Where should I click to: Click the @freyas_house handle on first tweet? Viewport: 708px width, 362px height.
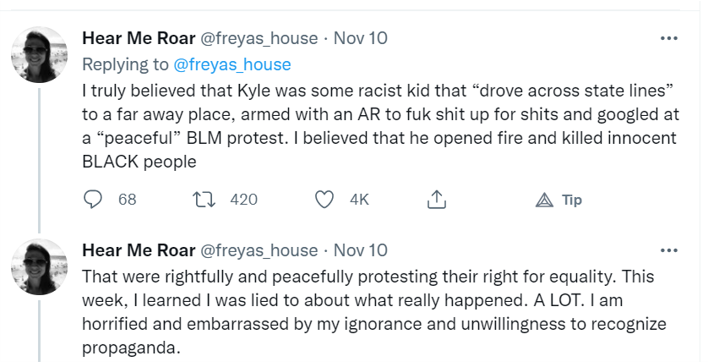pyautogui.click(x=259, y=38)
